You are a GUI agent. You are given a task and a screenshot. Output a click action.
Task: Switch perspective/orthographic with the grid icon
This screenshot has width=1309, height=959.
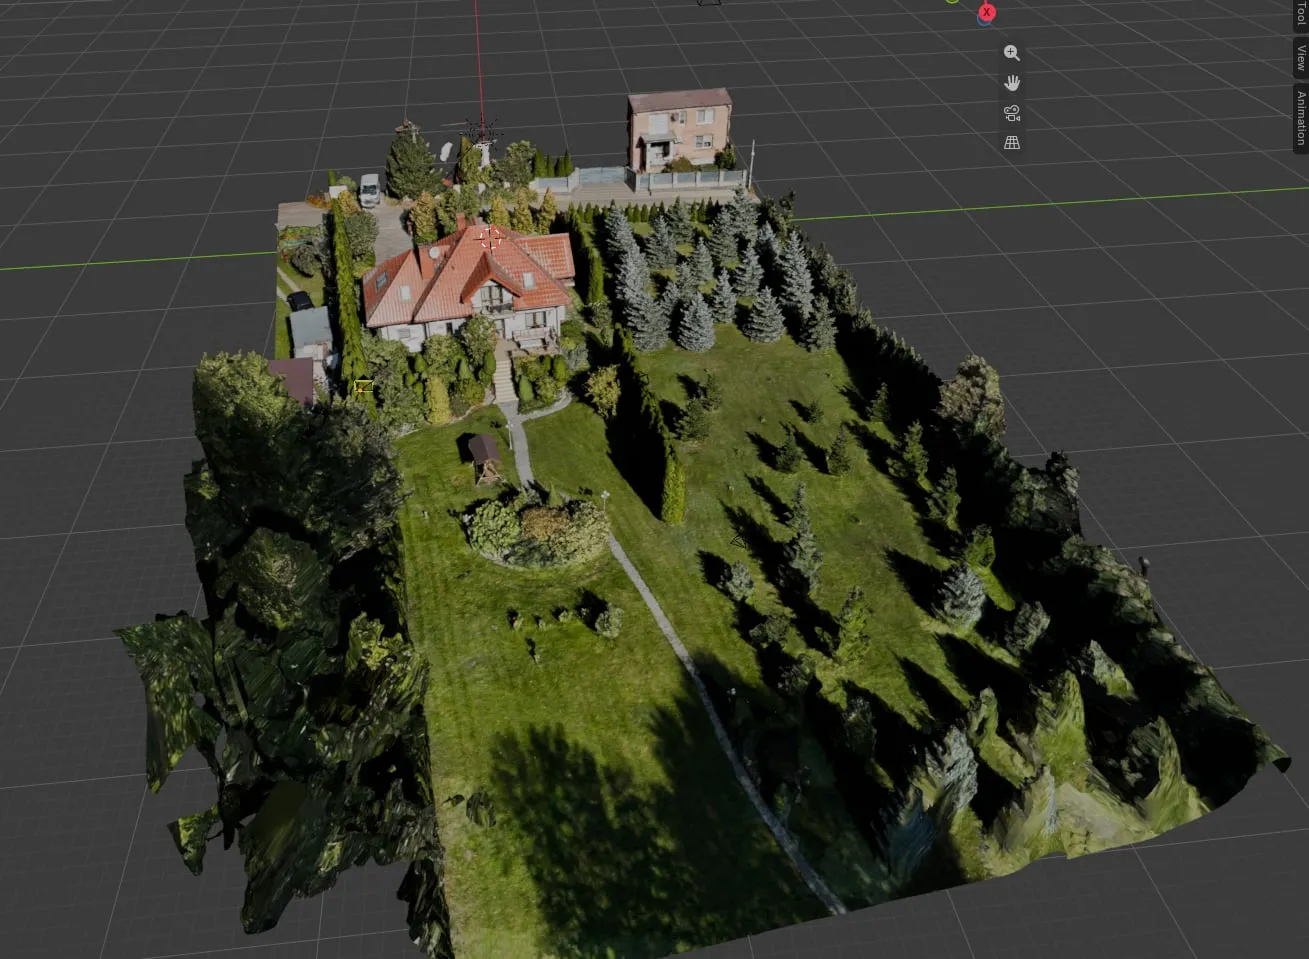(x=1012, y=143)
